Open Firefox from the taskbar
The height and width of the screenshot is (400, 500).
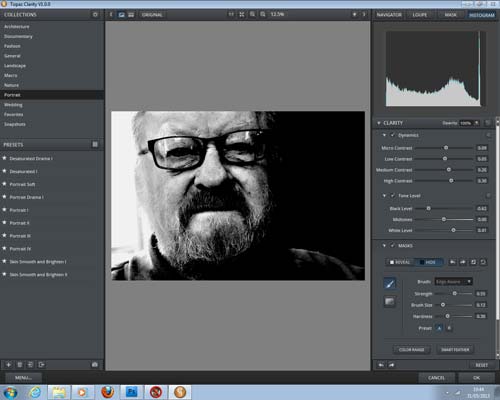tap(108, 392)
